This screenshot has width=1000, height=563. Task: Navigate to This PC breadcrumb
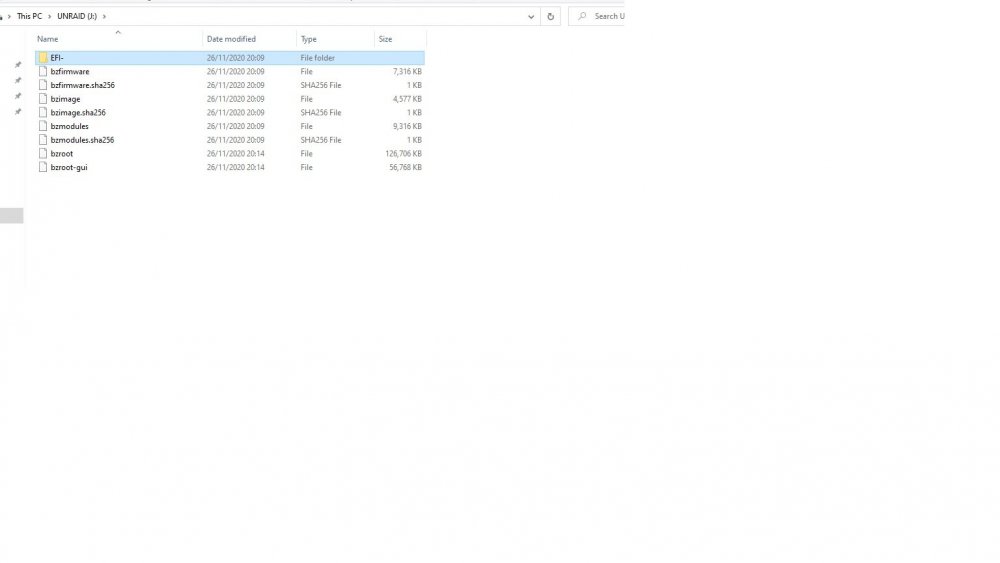pos(29,17)
